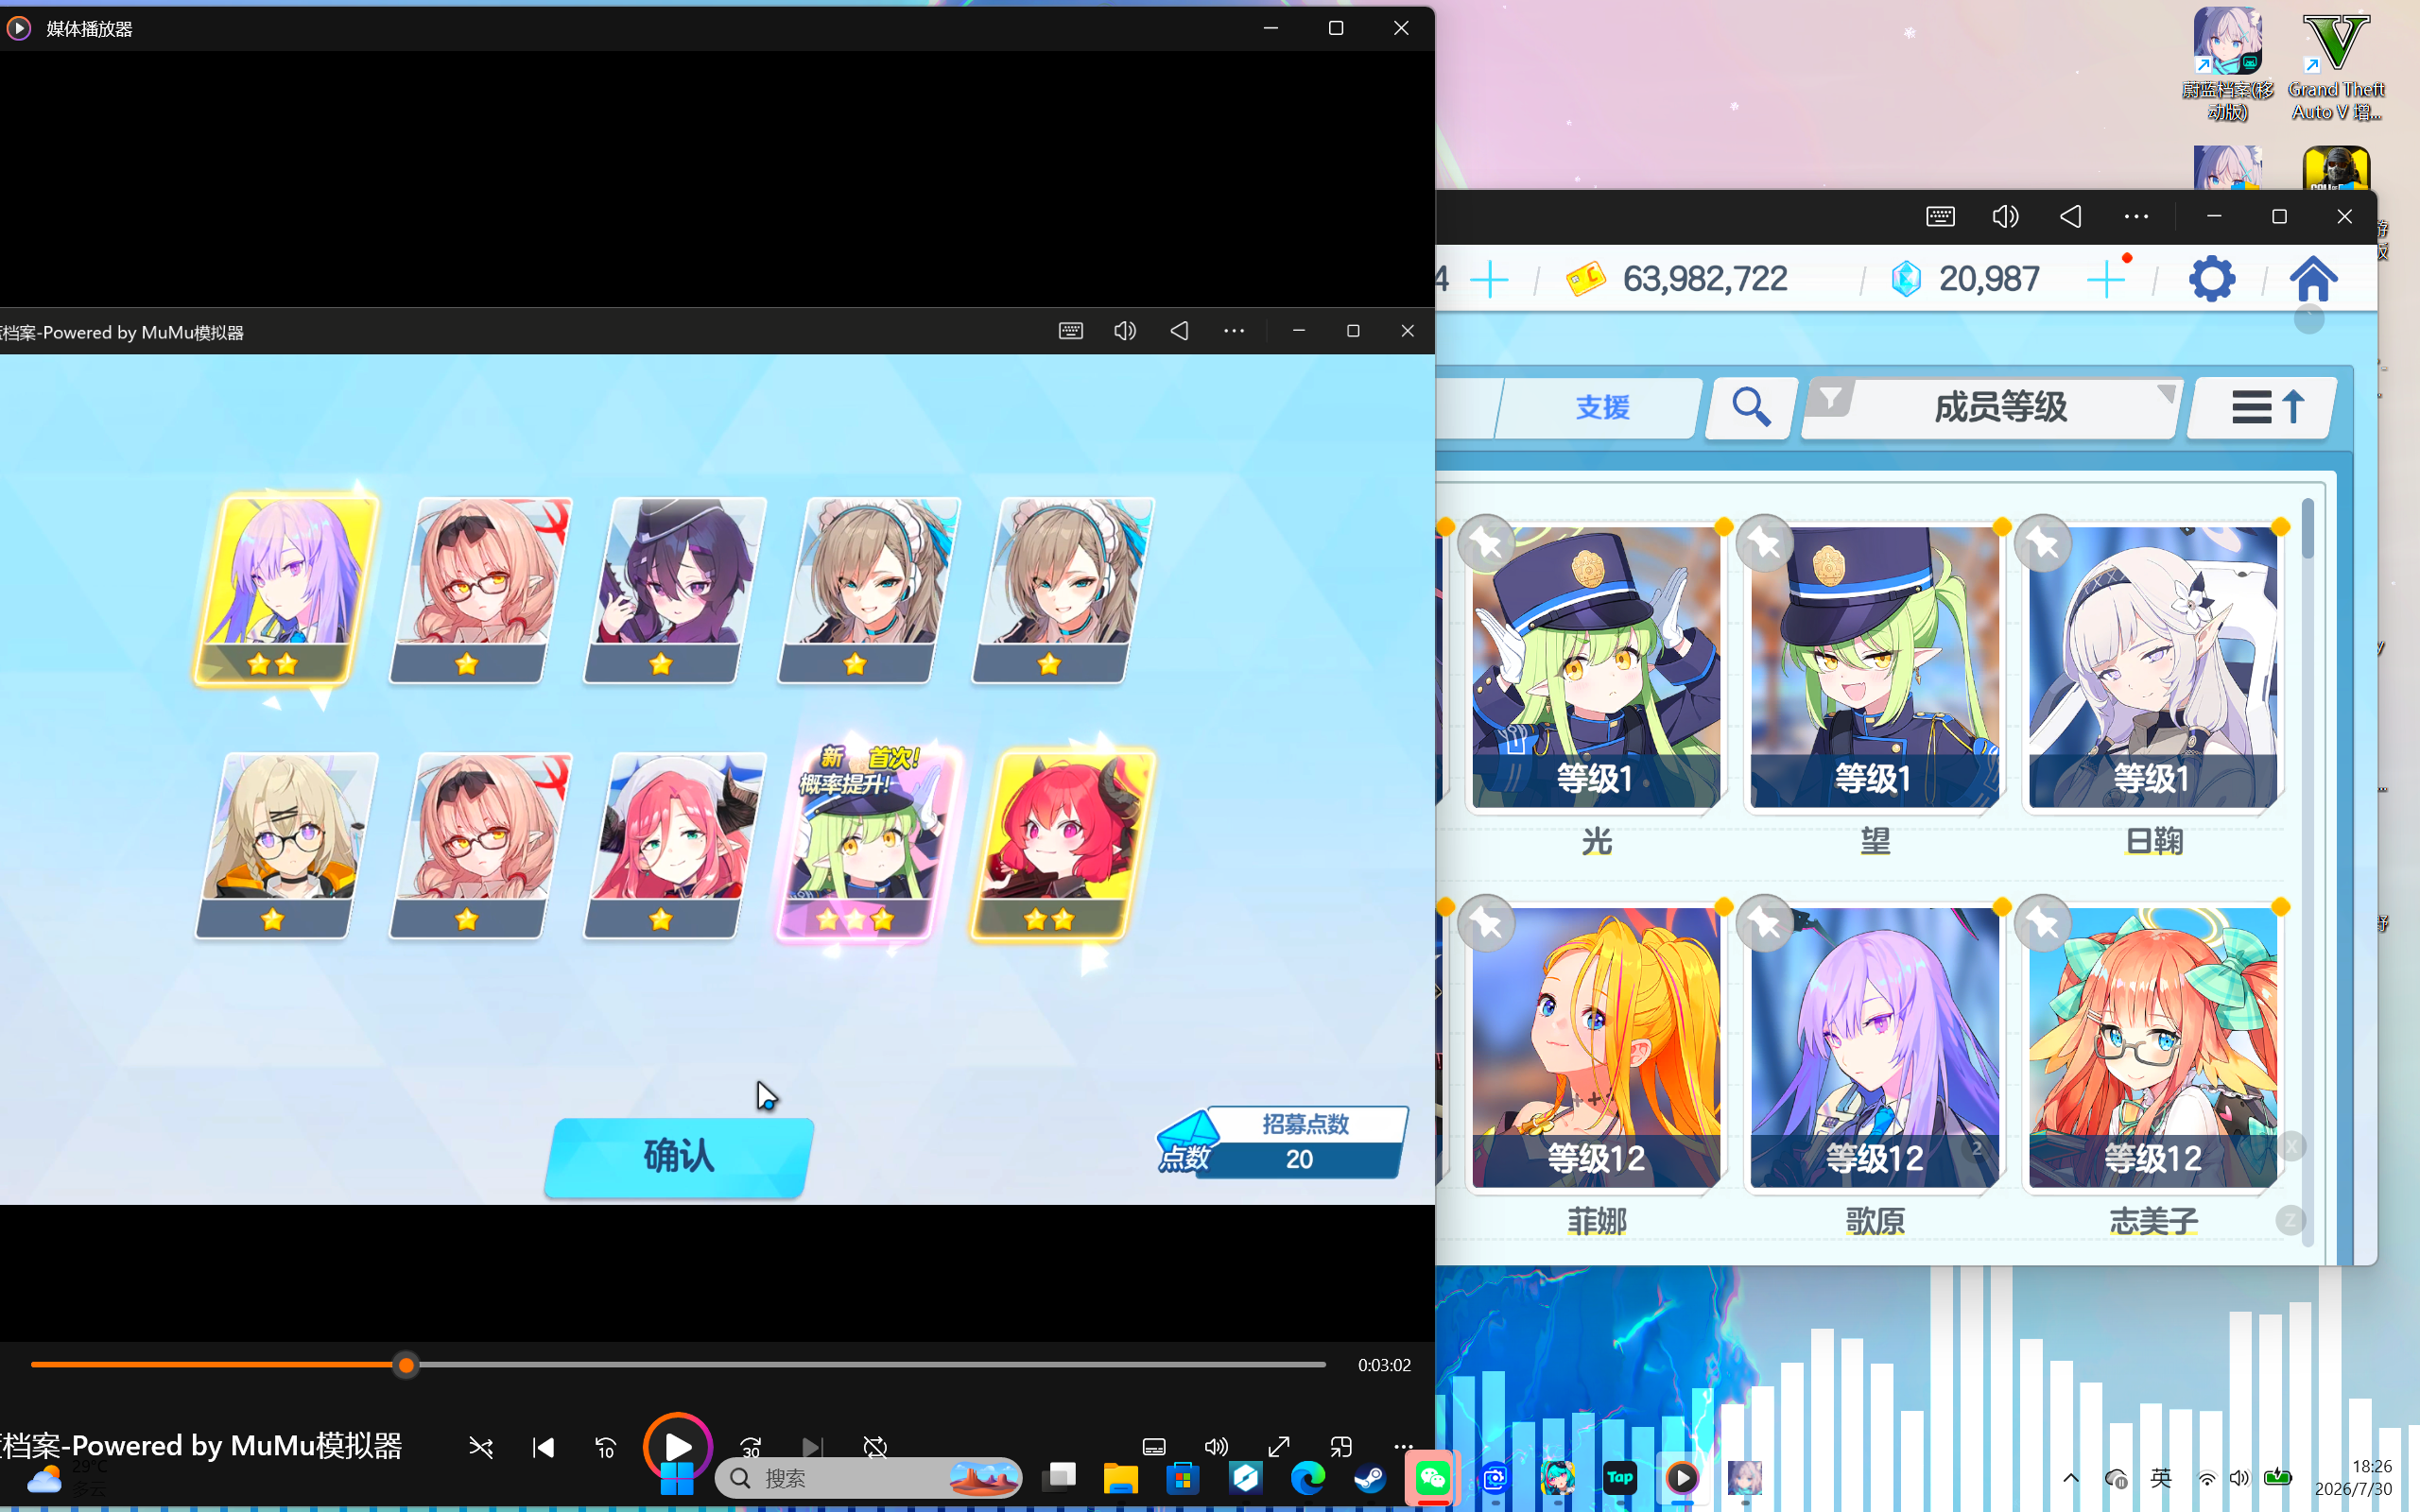Open the filter funnel icon

(1830, 400)
